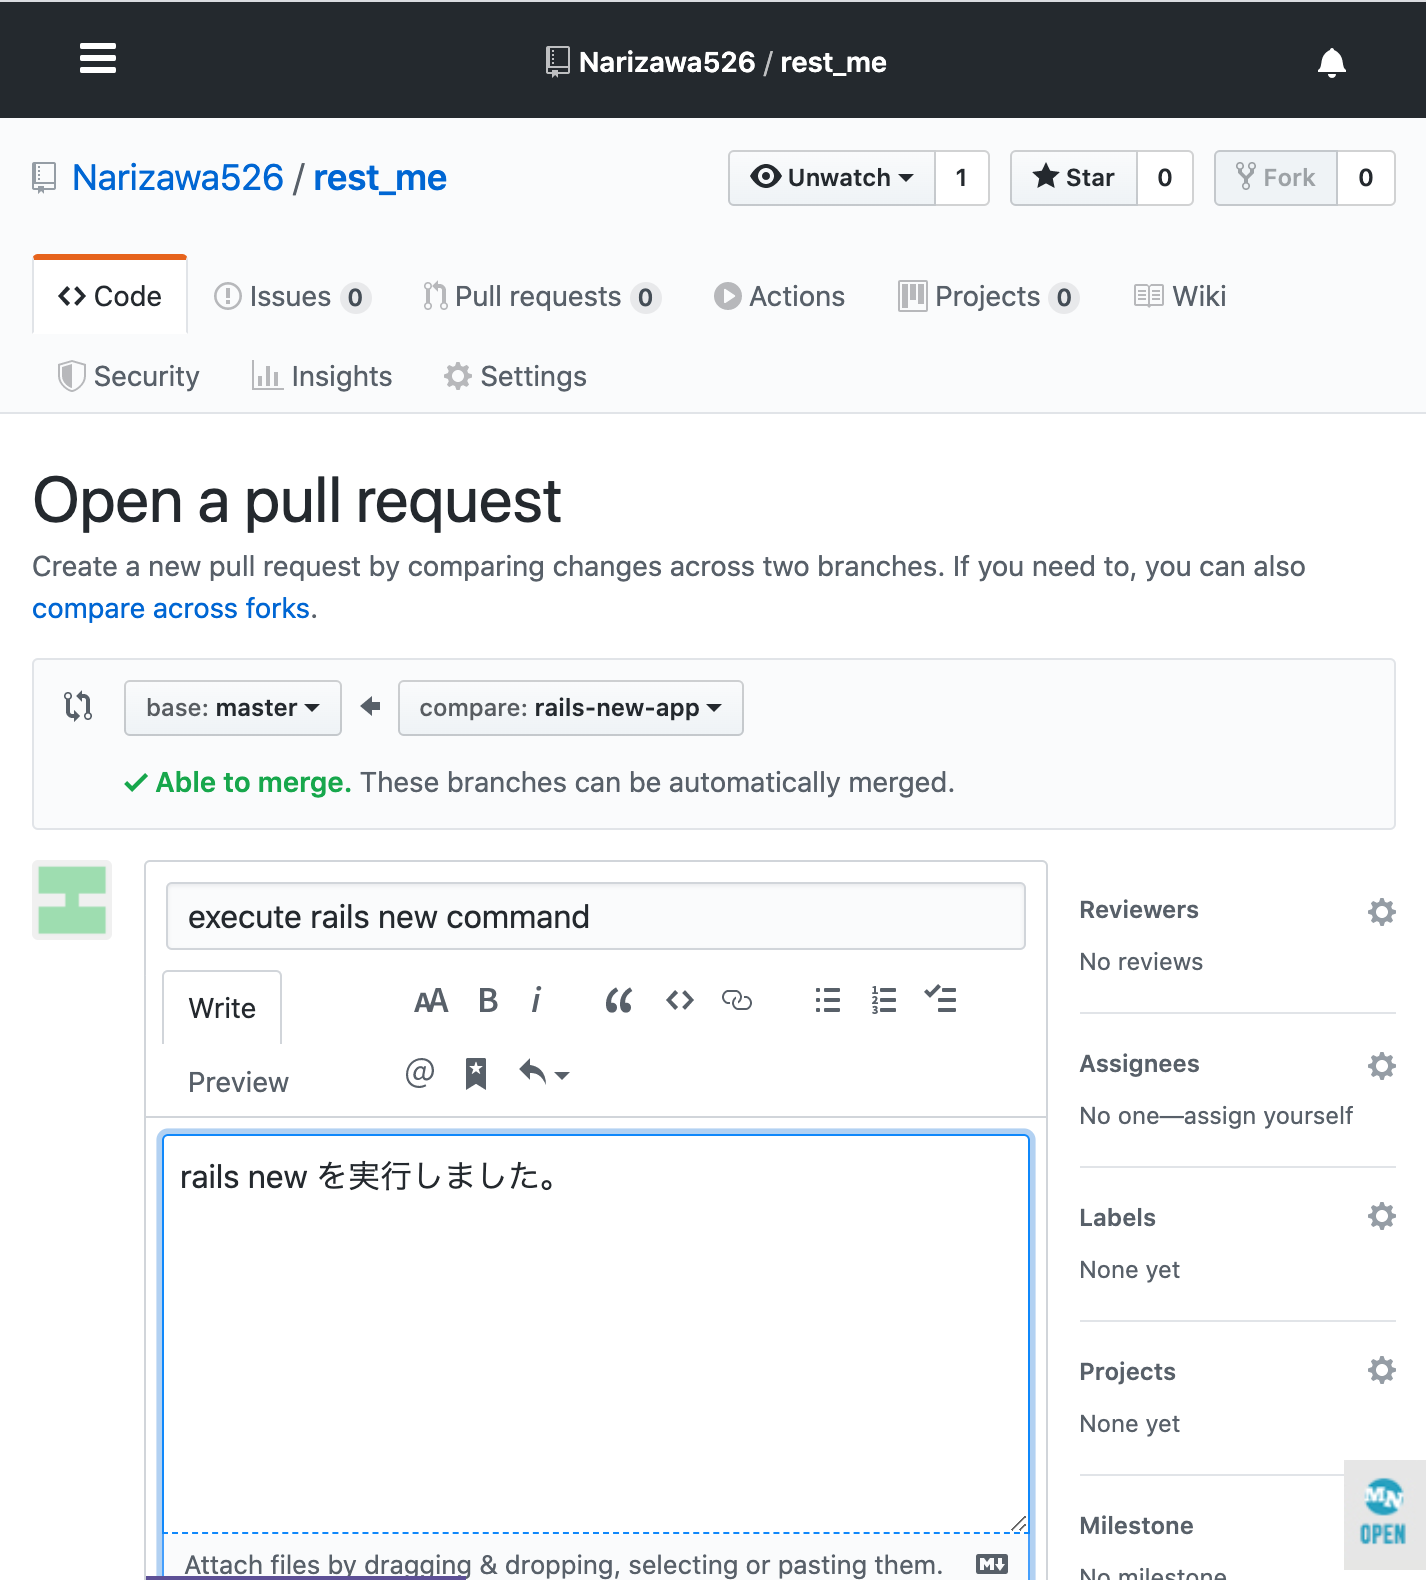Image resolution: width=1426 pixels, height=1580 pixels.
Task: Open the Projects tab
Action: point(988,297)
